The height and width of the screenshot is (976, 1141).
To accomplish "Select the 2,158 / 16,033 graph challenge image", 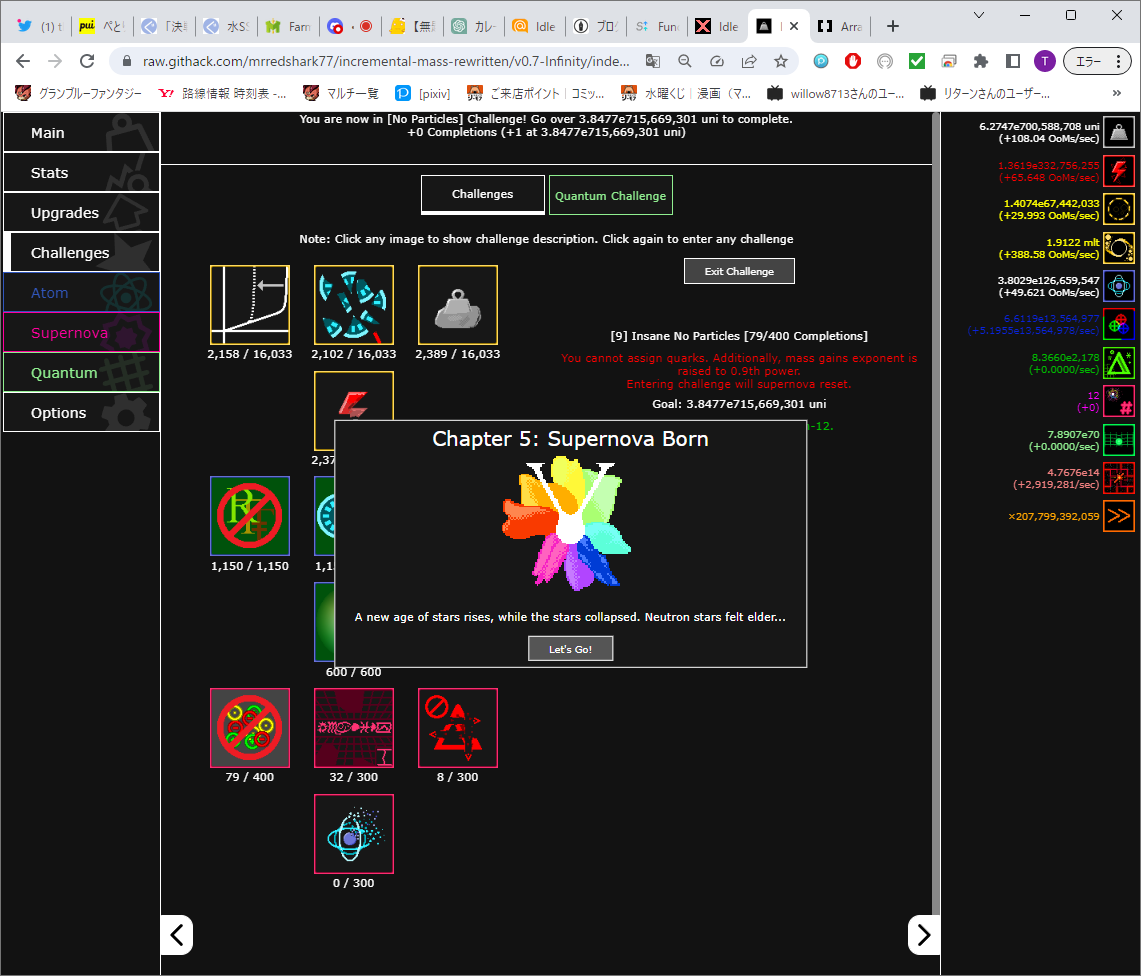I will [250, 305].
